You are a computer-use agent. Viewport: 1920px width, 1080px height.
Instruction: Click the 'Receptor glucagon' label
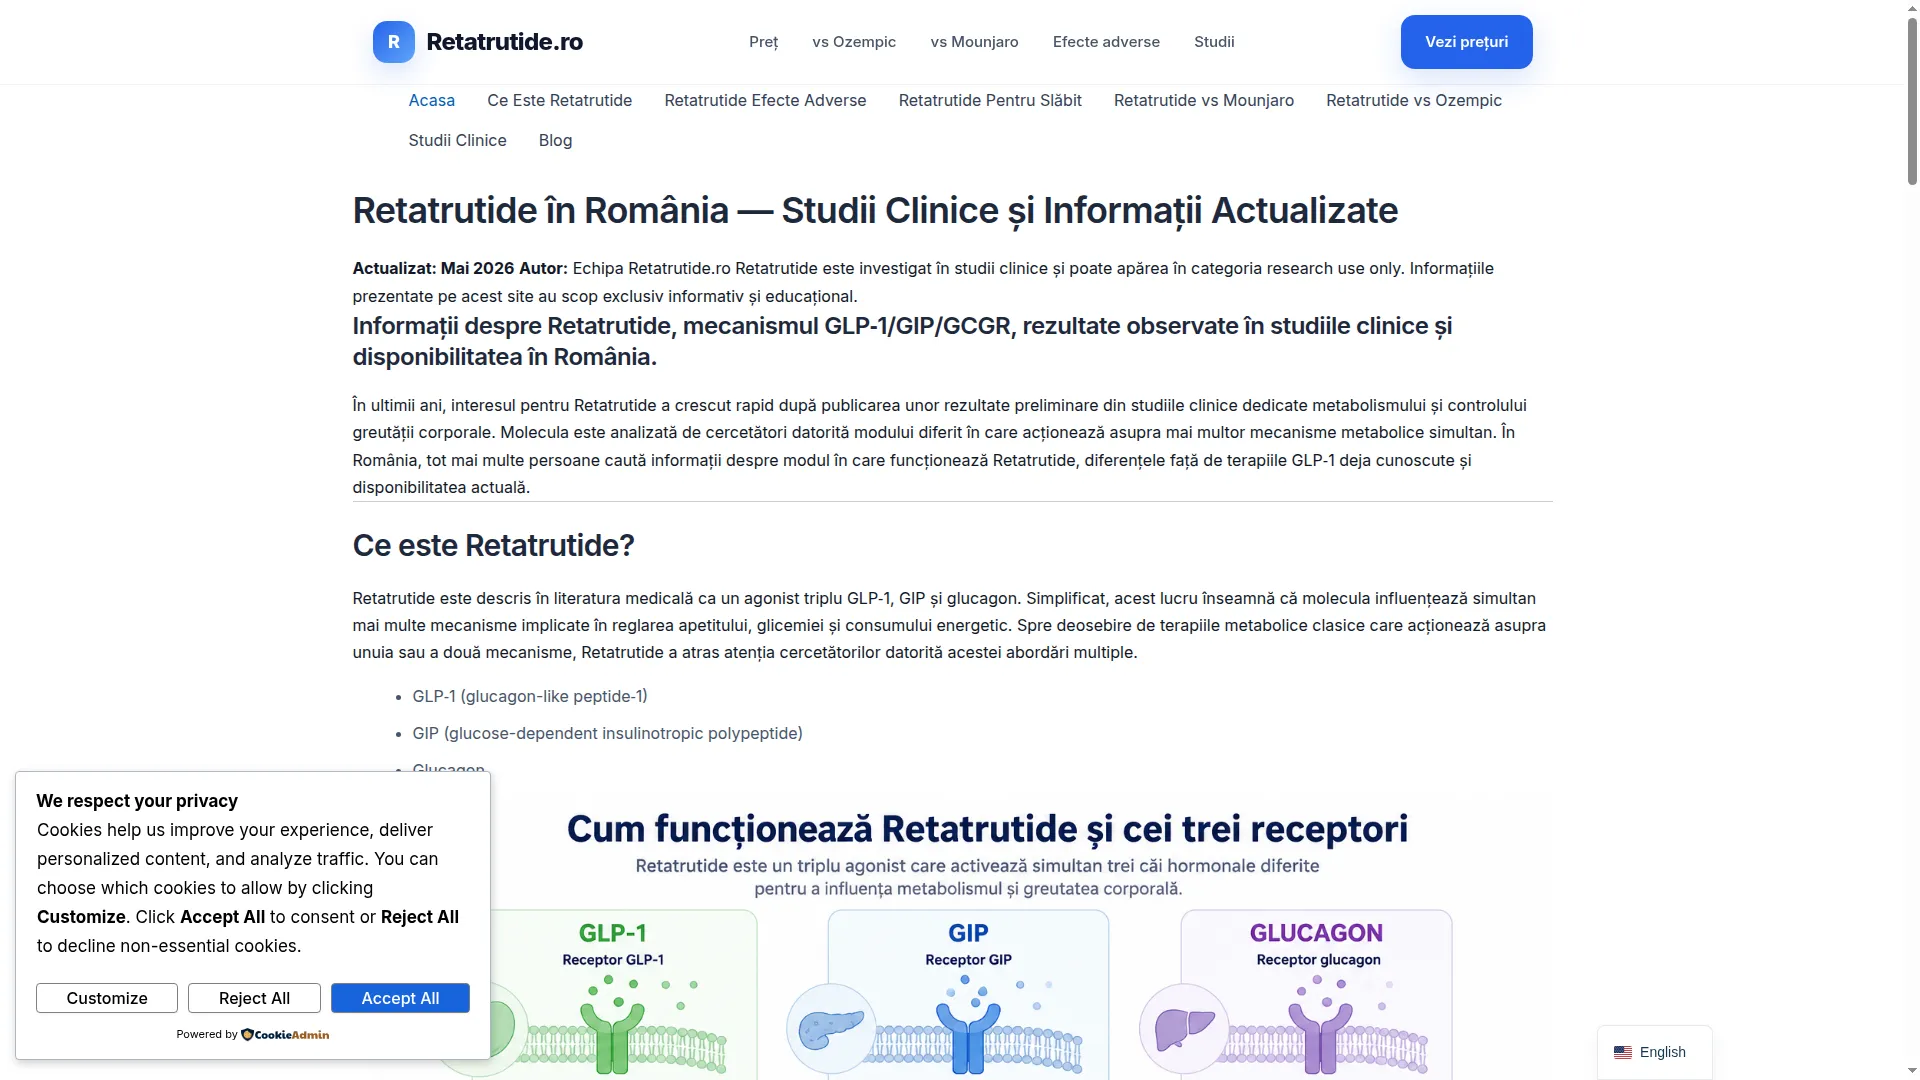1318,960
